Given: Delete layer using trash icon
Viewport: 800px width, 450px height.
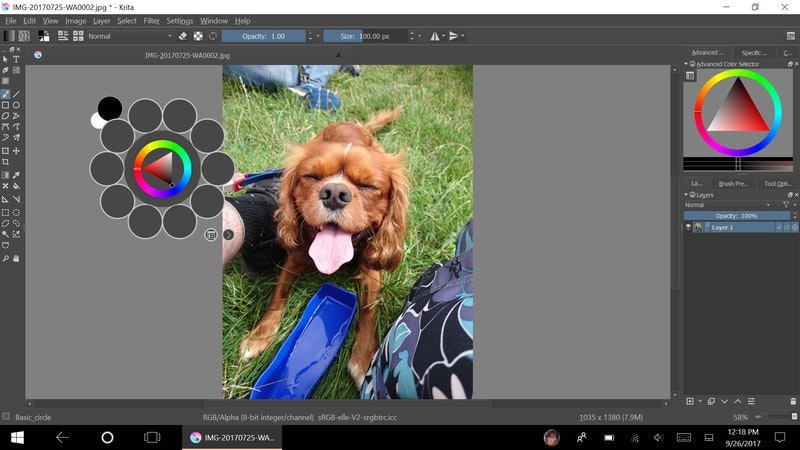Looking at the screenshot, I should tap(793, 401).
